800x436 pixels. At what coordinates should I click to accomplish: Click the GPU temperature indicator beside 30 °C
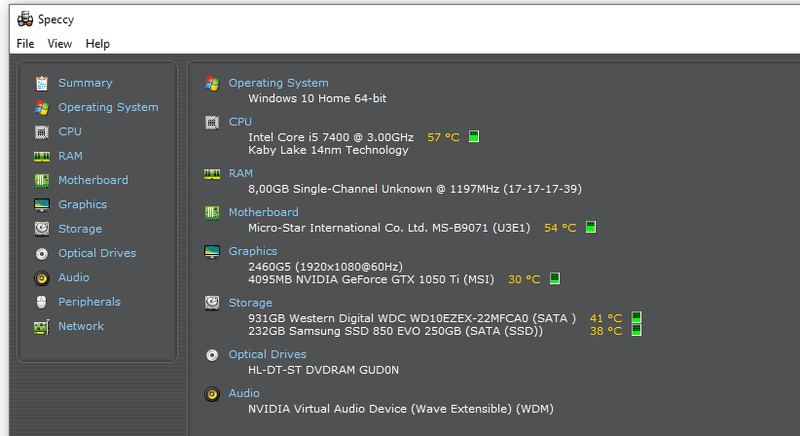[x=555, y=279]
